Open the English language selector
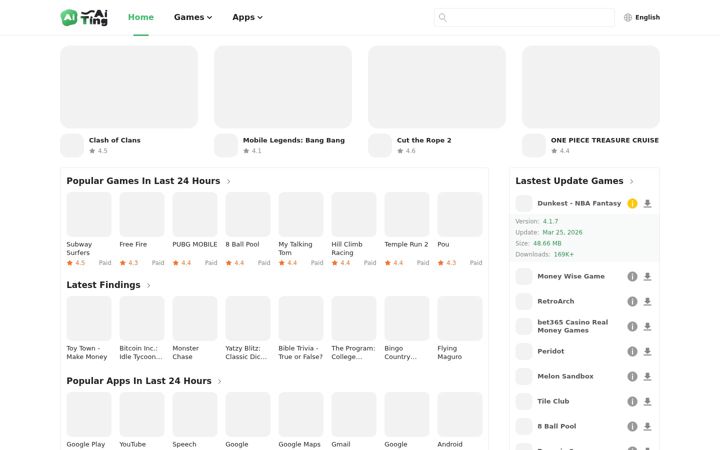 click(642, 17)
